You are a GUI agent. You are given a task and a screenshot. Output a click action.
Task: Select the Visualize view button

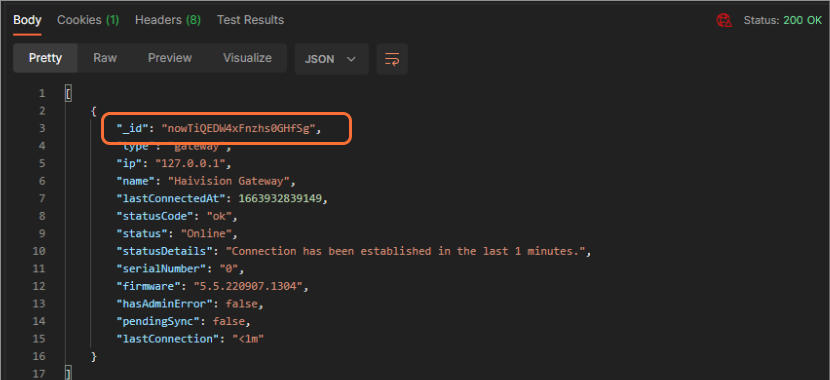(247, 58)
